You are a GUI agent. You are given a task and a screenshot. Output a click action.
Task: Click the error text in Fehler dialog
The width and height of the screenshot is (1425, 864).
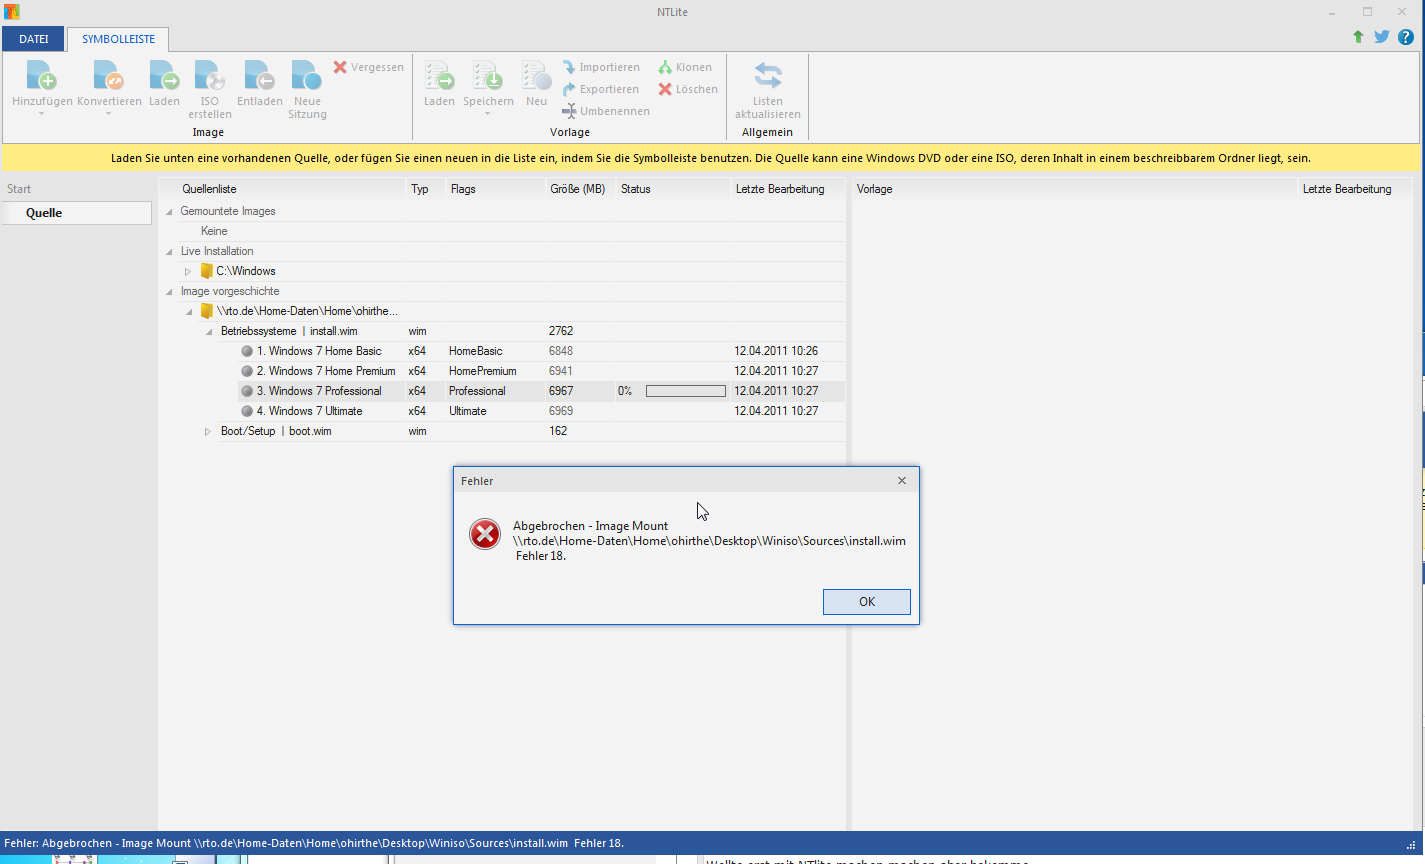click(709, 541)
